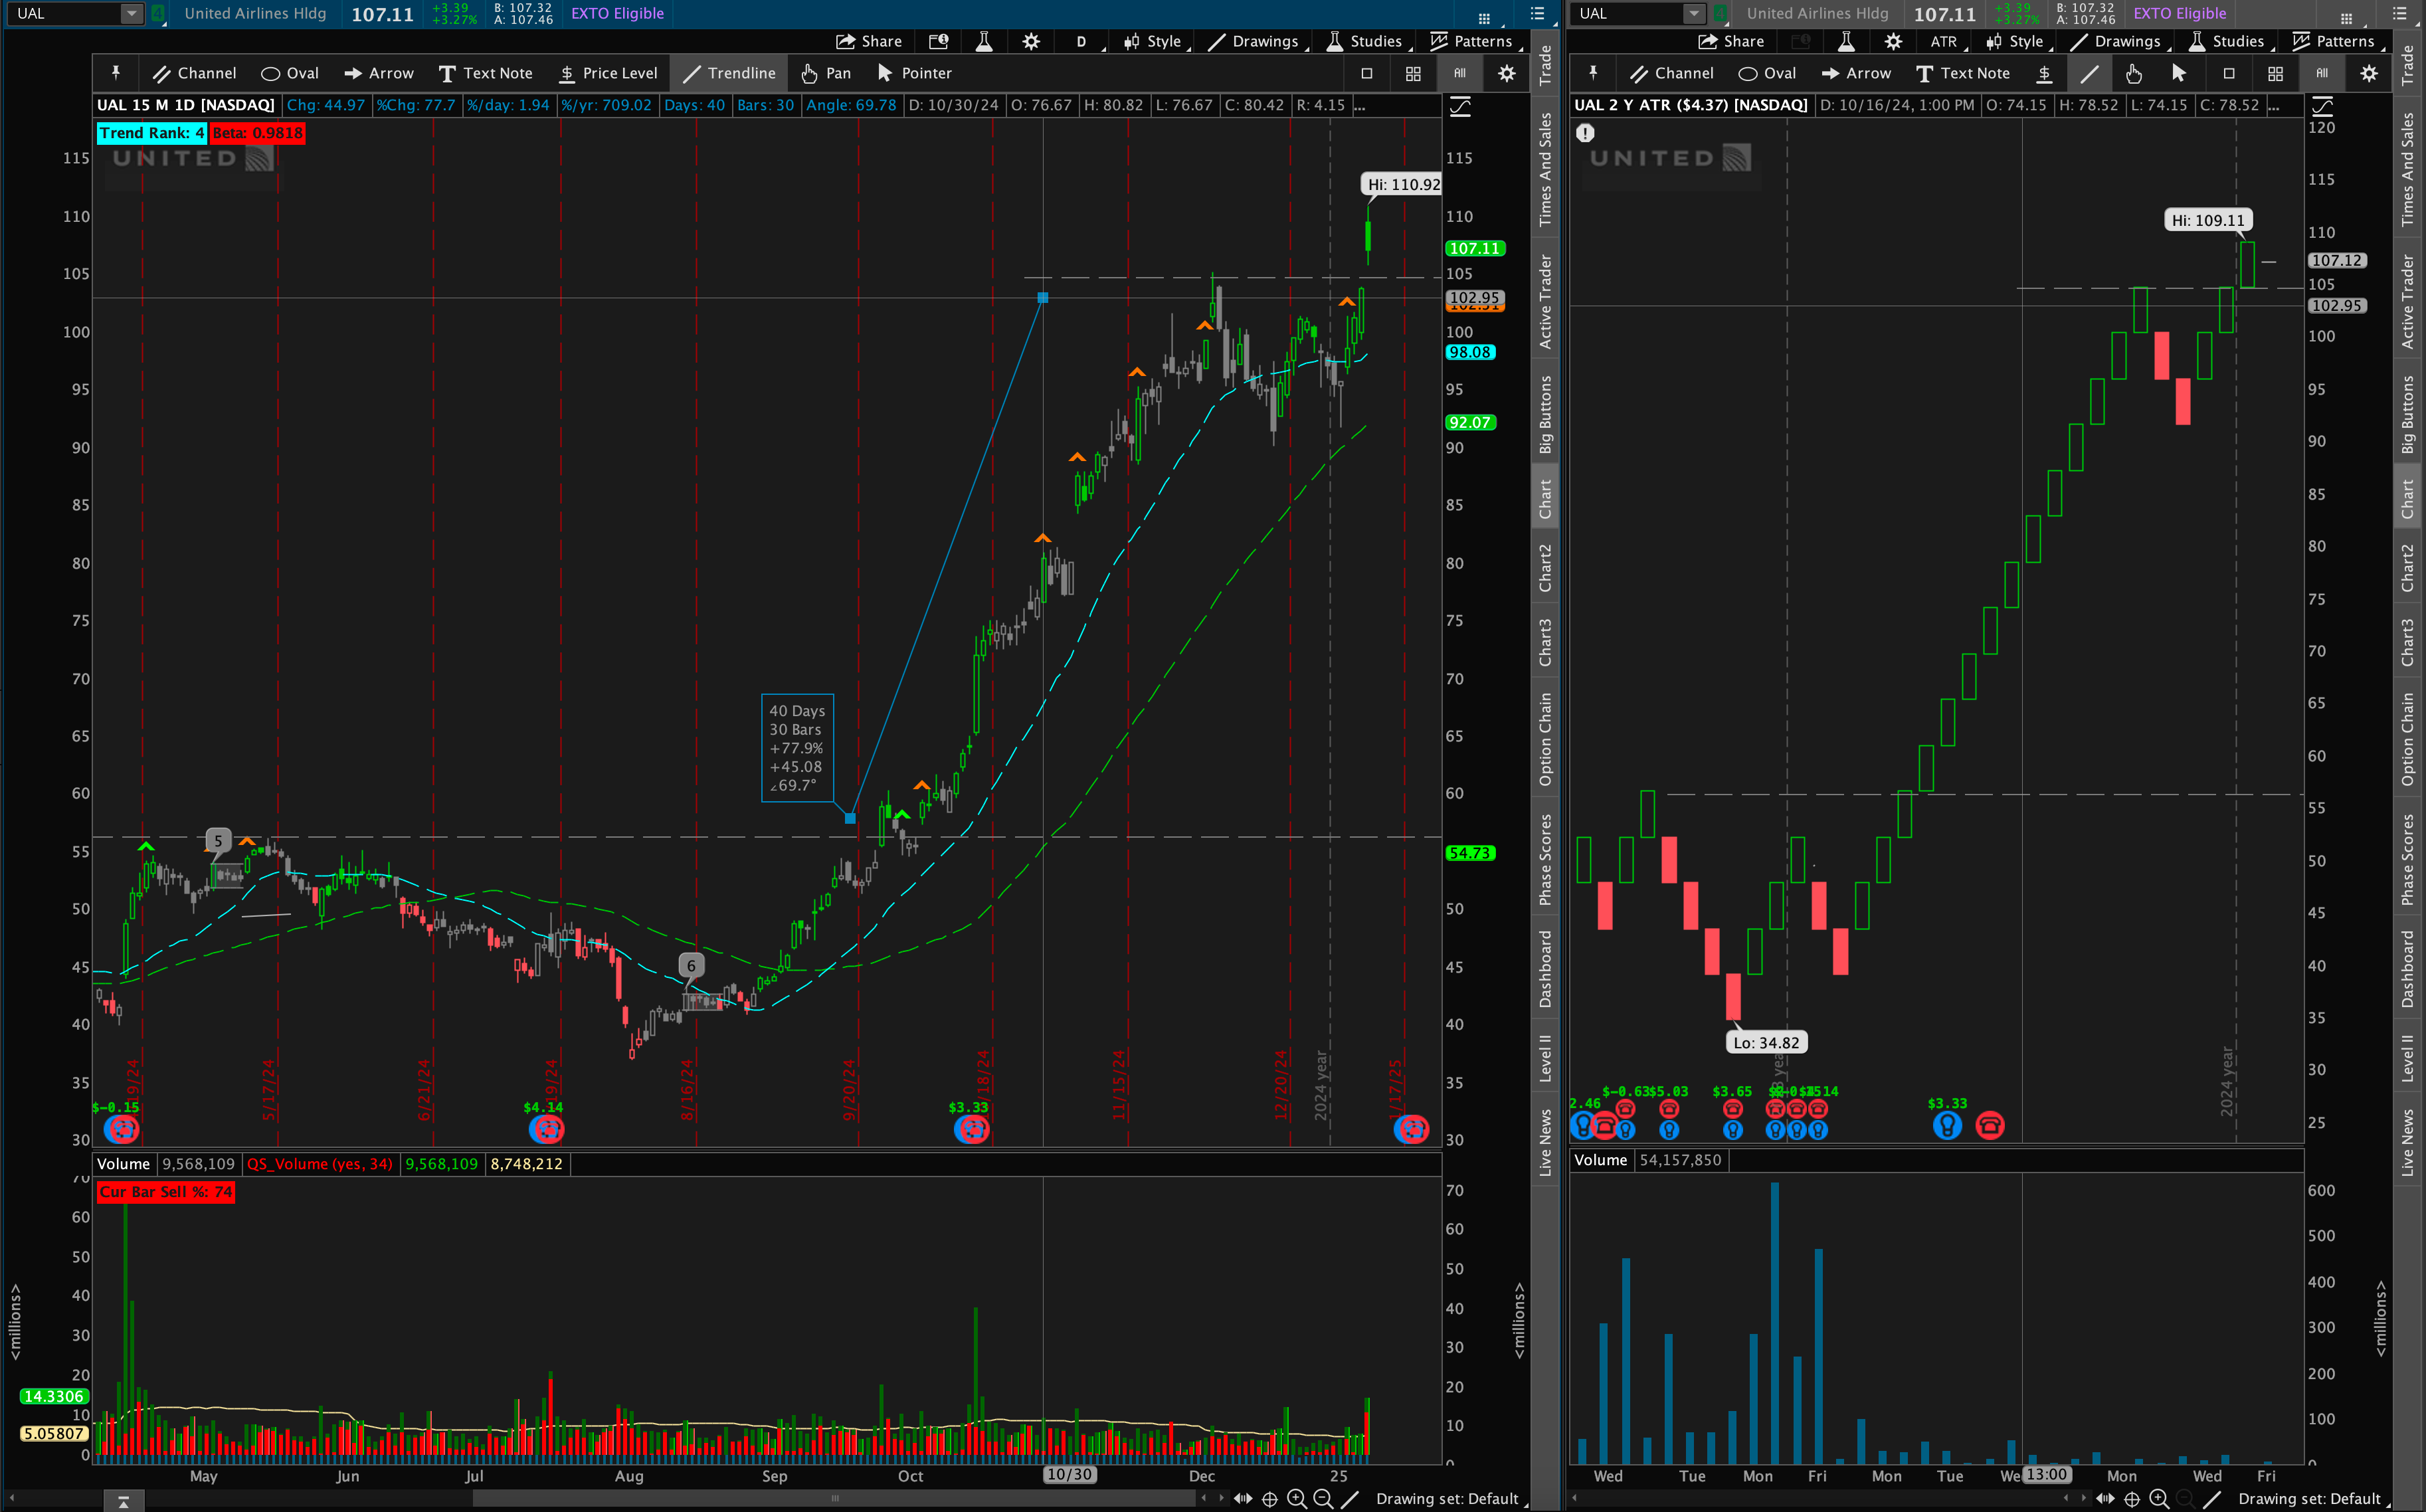
Task: Open the Patterns menu on right chart
Action: [x=2333, y=41]
